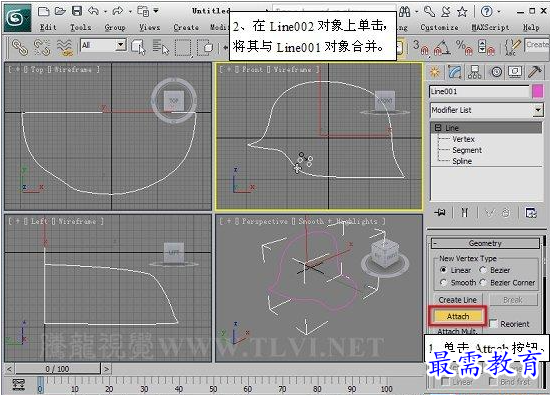Open the Motion panel icon
The image size is (550, 395).
point(496,72)
